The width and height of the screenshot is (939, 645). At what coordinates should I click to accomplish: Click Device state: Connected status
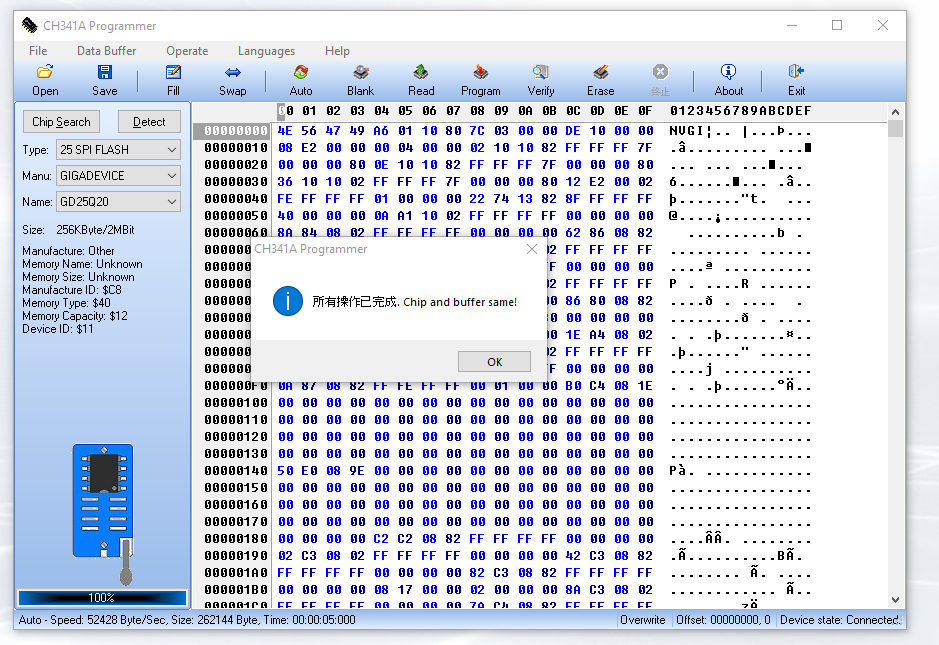click(x=840, y=620)
